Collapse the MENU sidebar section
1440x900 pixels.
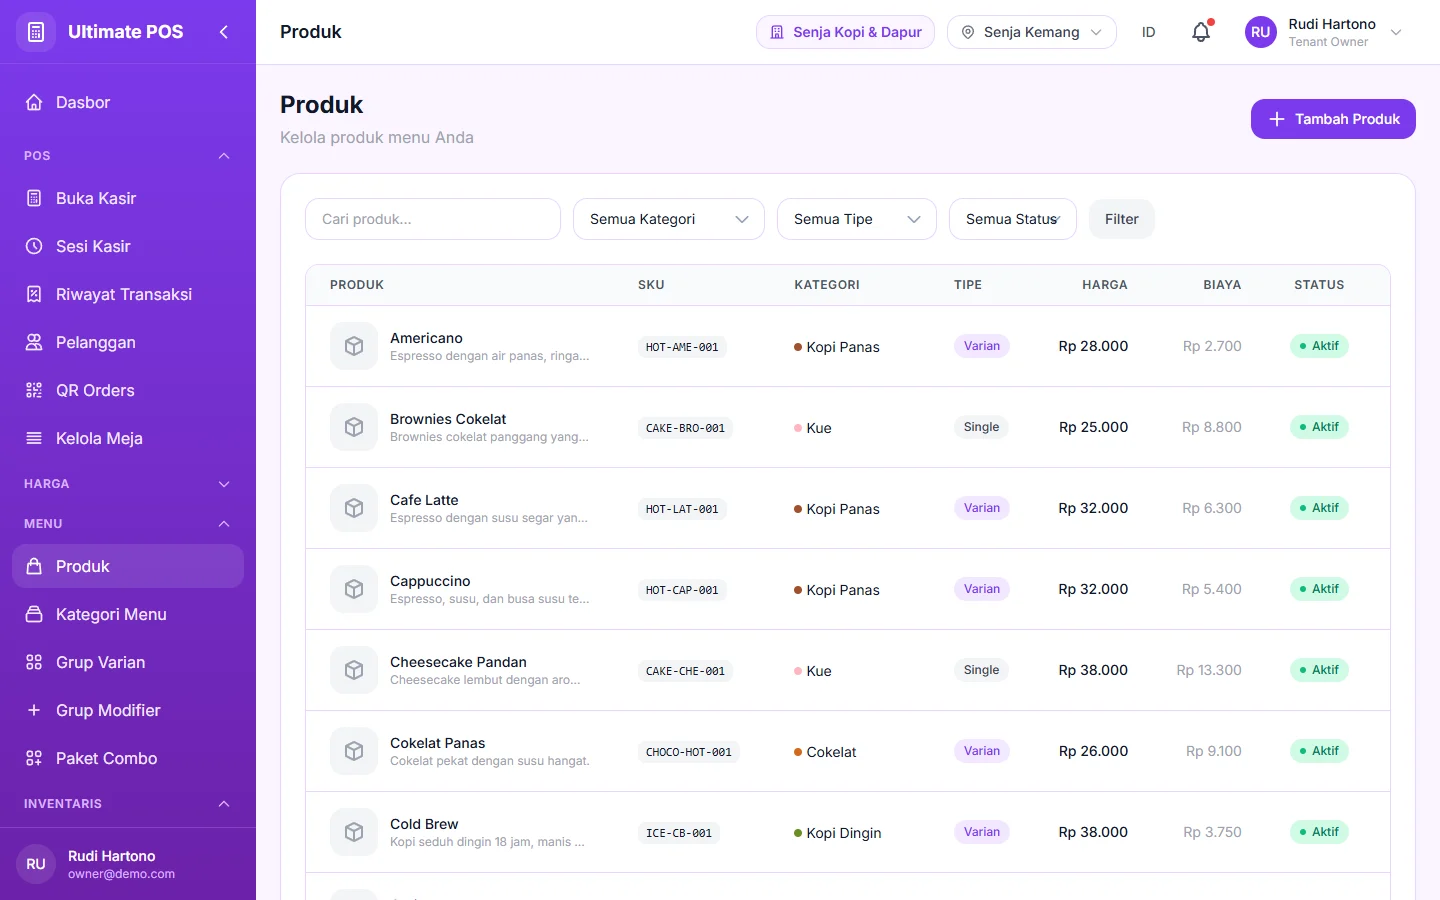[128, 524]
